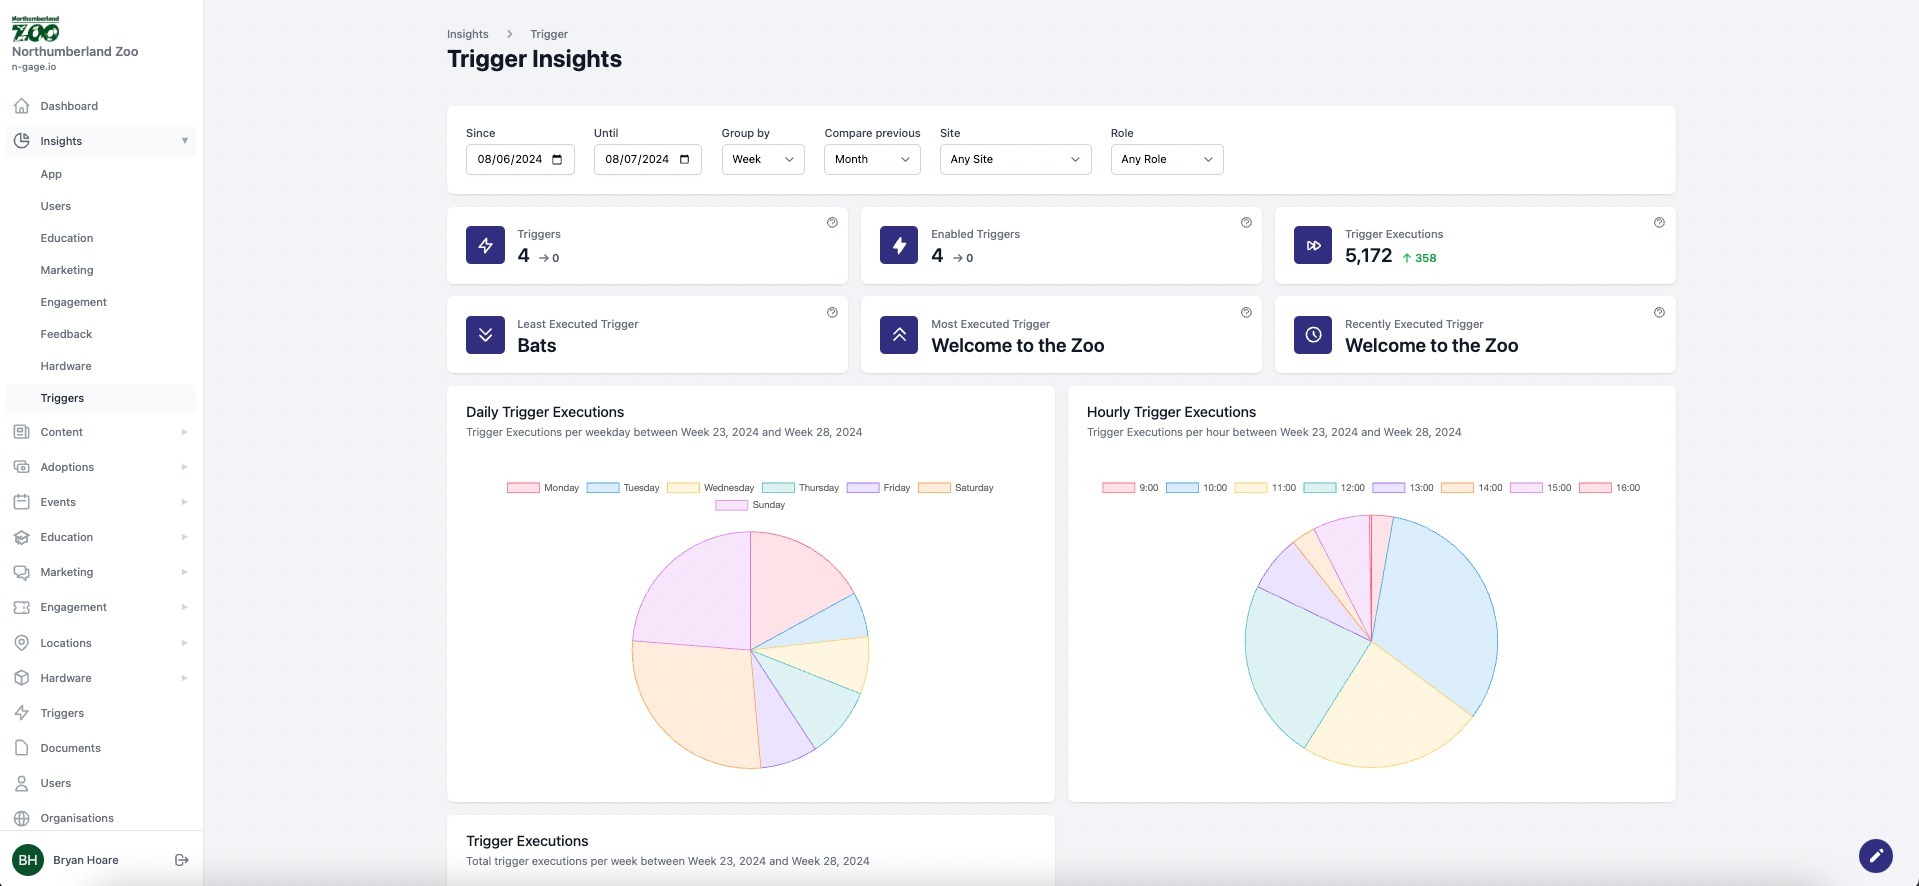Click the Insights breadcrumb link
The height and width of the screenshot is (886, 1919).
[467, 34]
